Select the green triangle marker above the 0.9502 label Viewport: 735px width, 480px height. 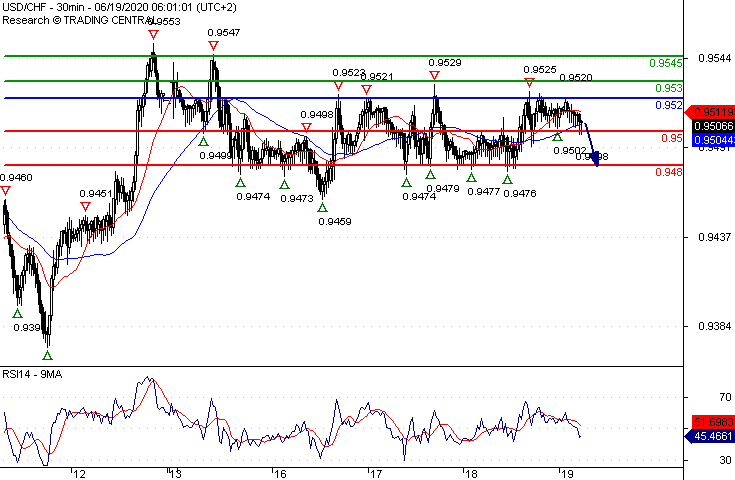(557, 136)
